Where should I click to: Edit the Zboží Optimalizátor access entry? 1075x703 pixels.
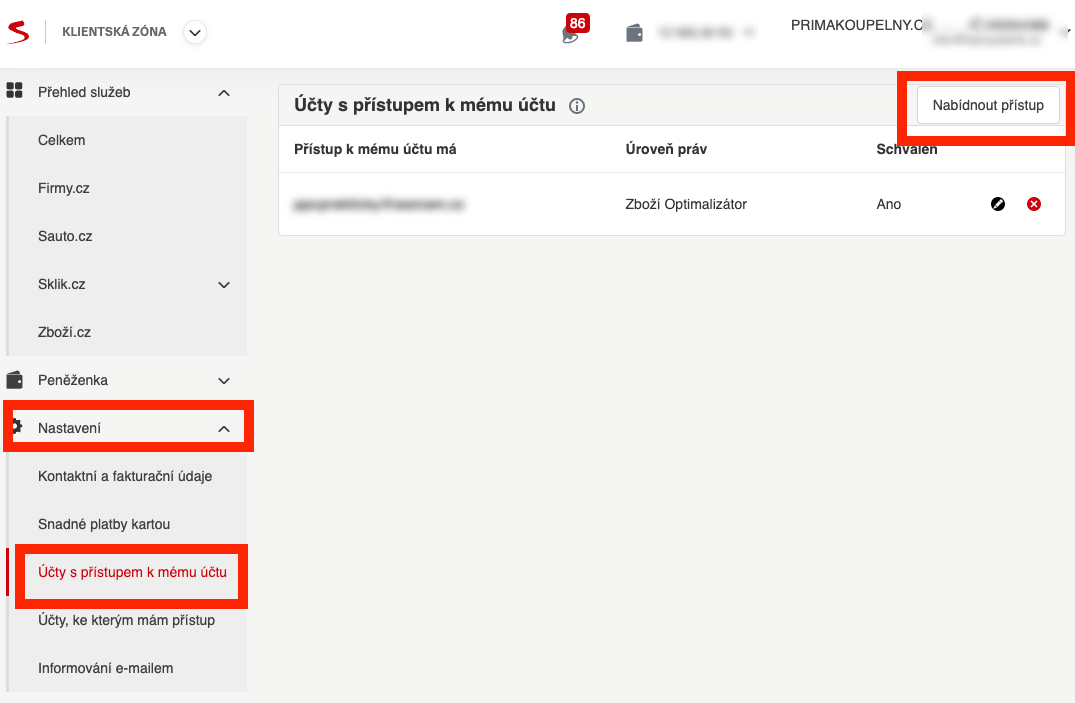point(998,204)
